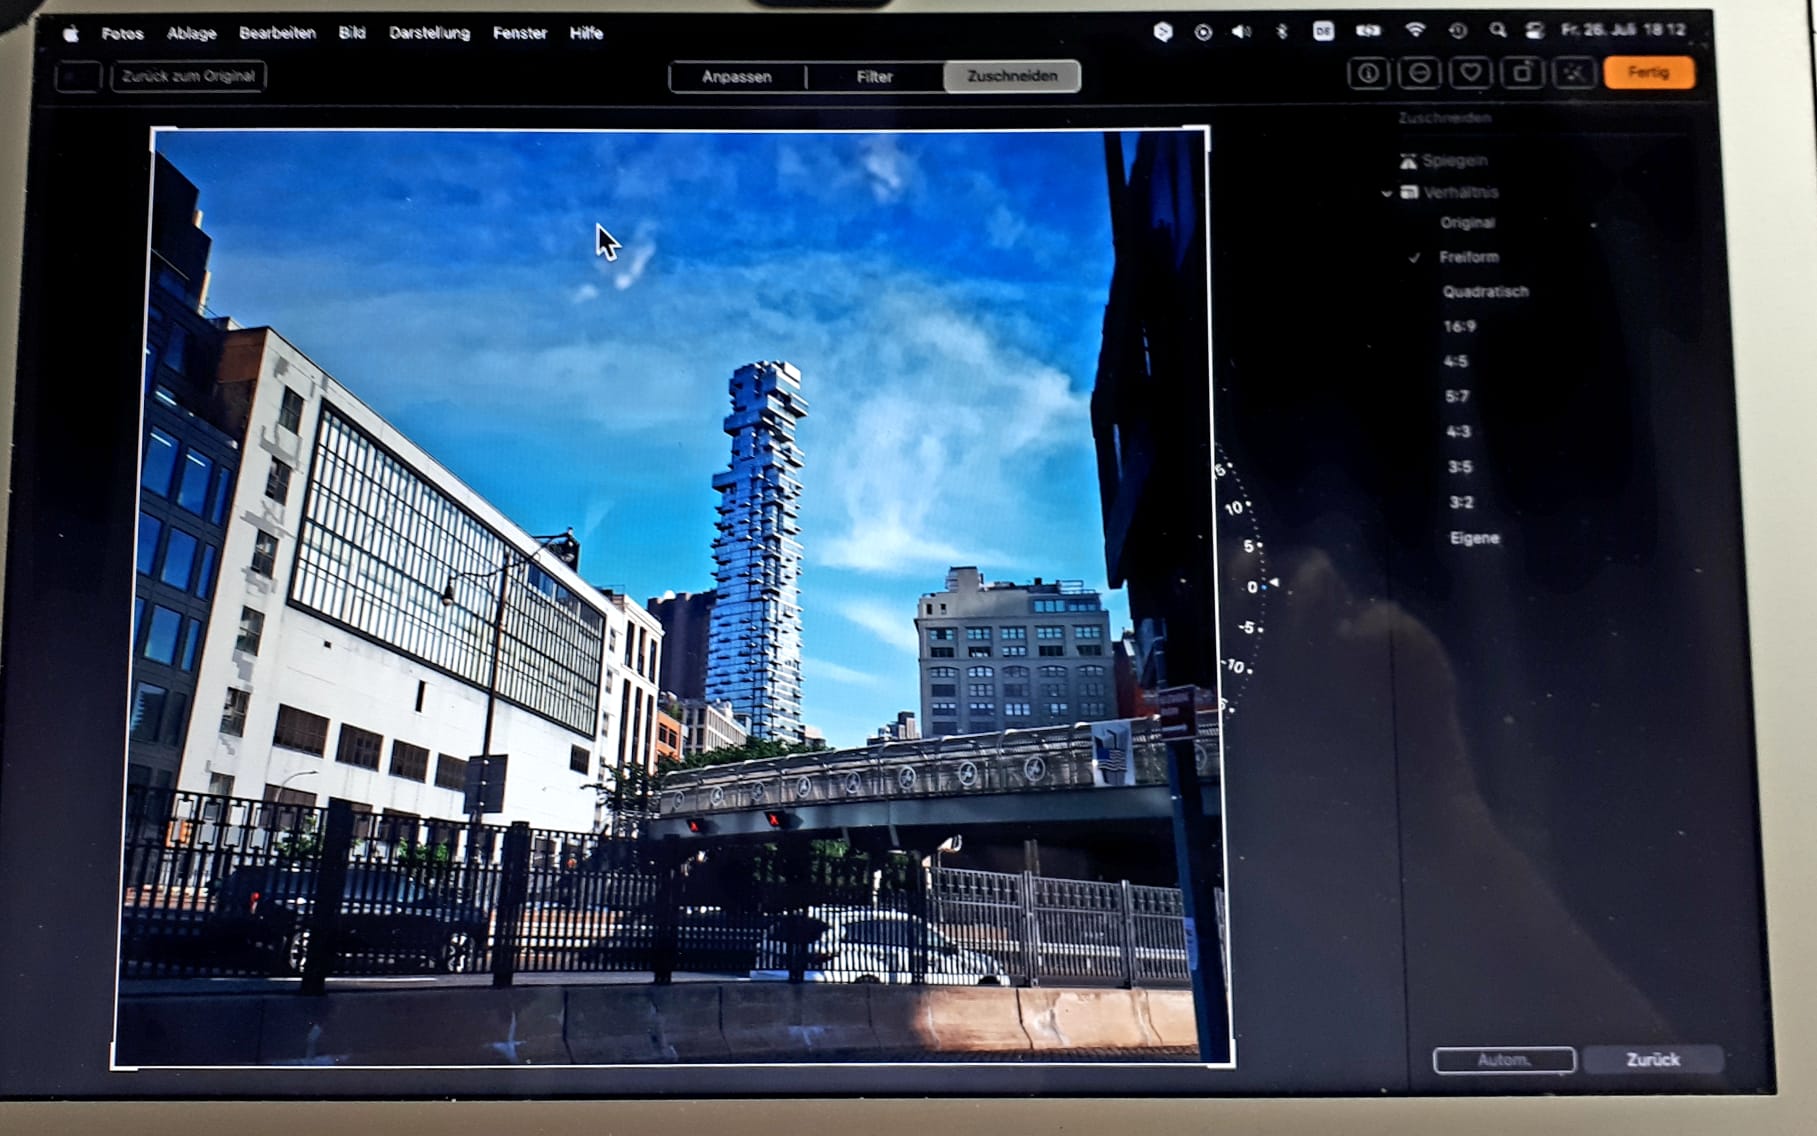This screenshot has width=1817, height=1136.
Task: Click the Wi-Fi status icon
Action: [1415, 31]
